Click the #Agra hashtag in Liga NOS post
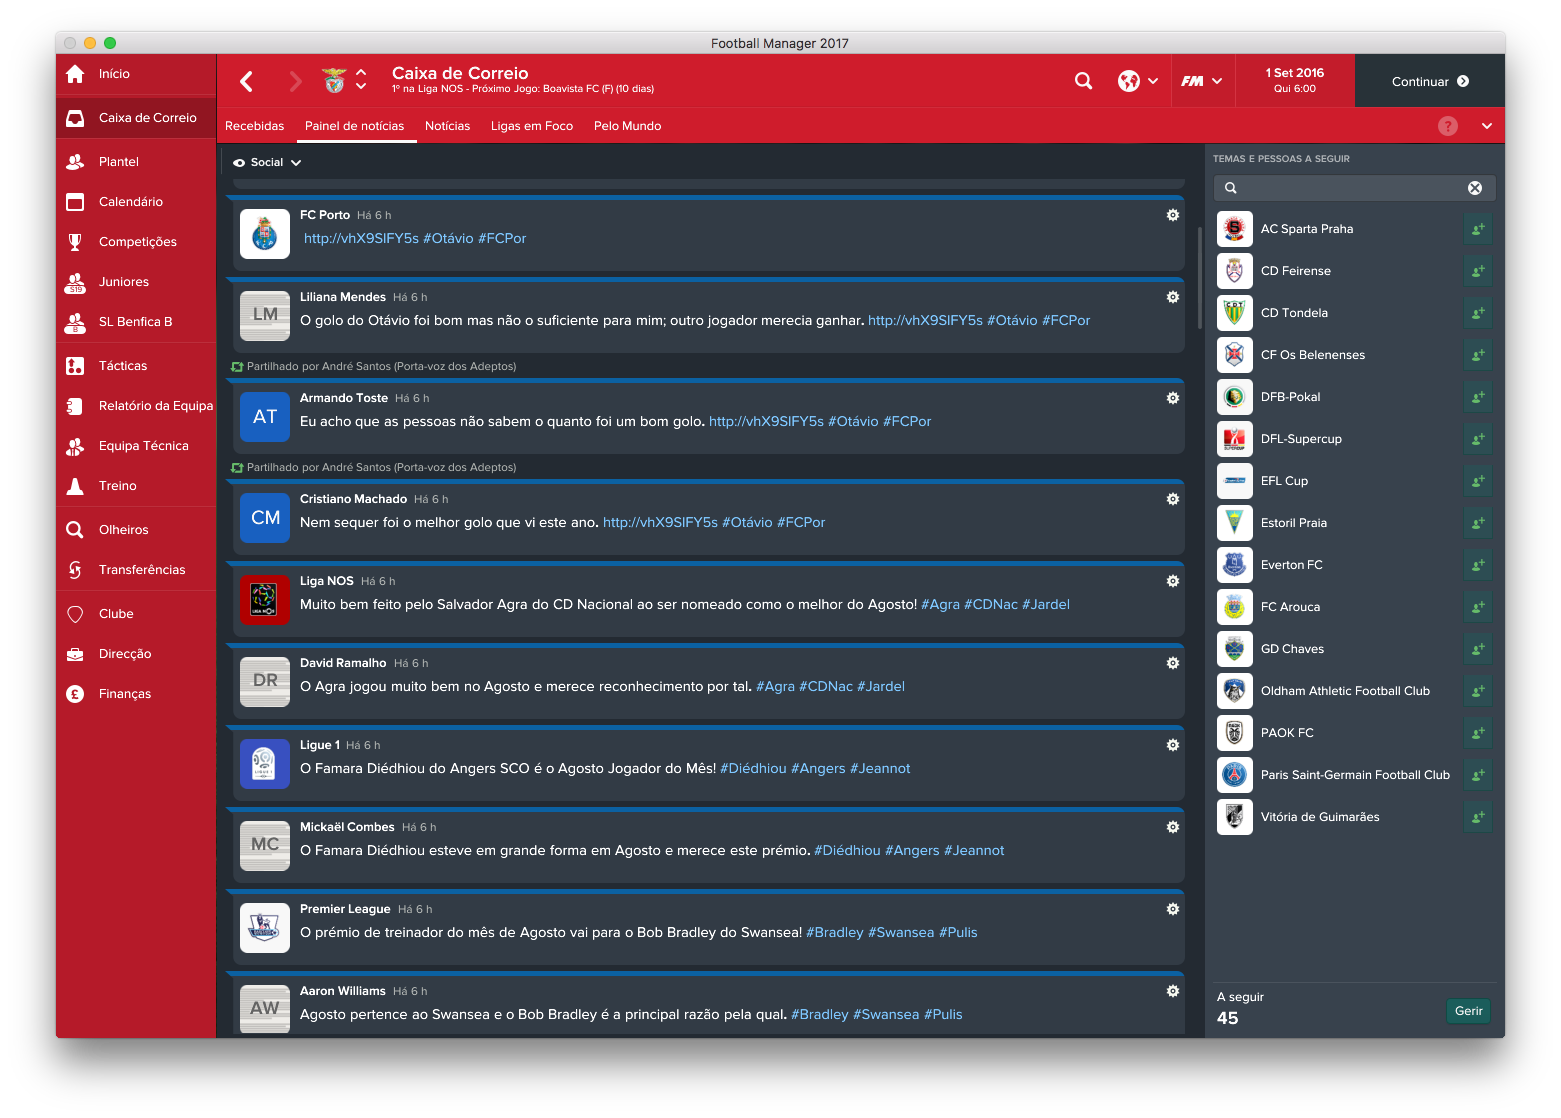This screenshot has height=1118, width=1561. [x=940, y=604]
